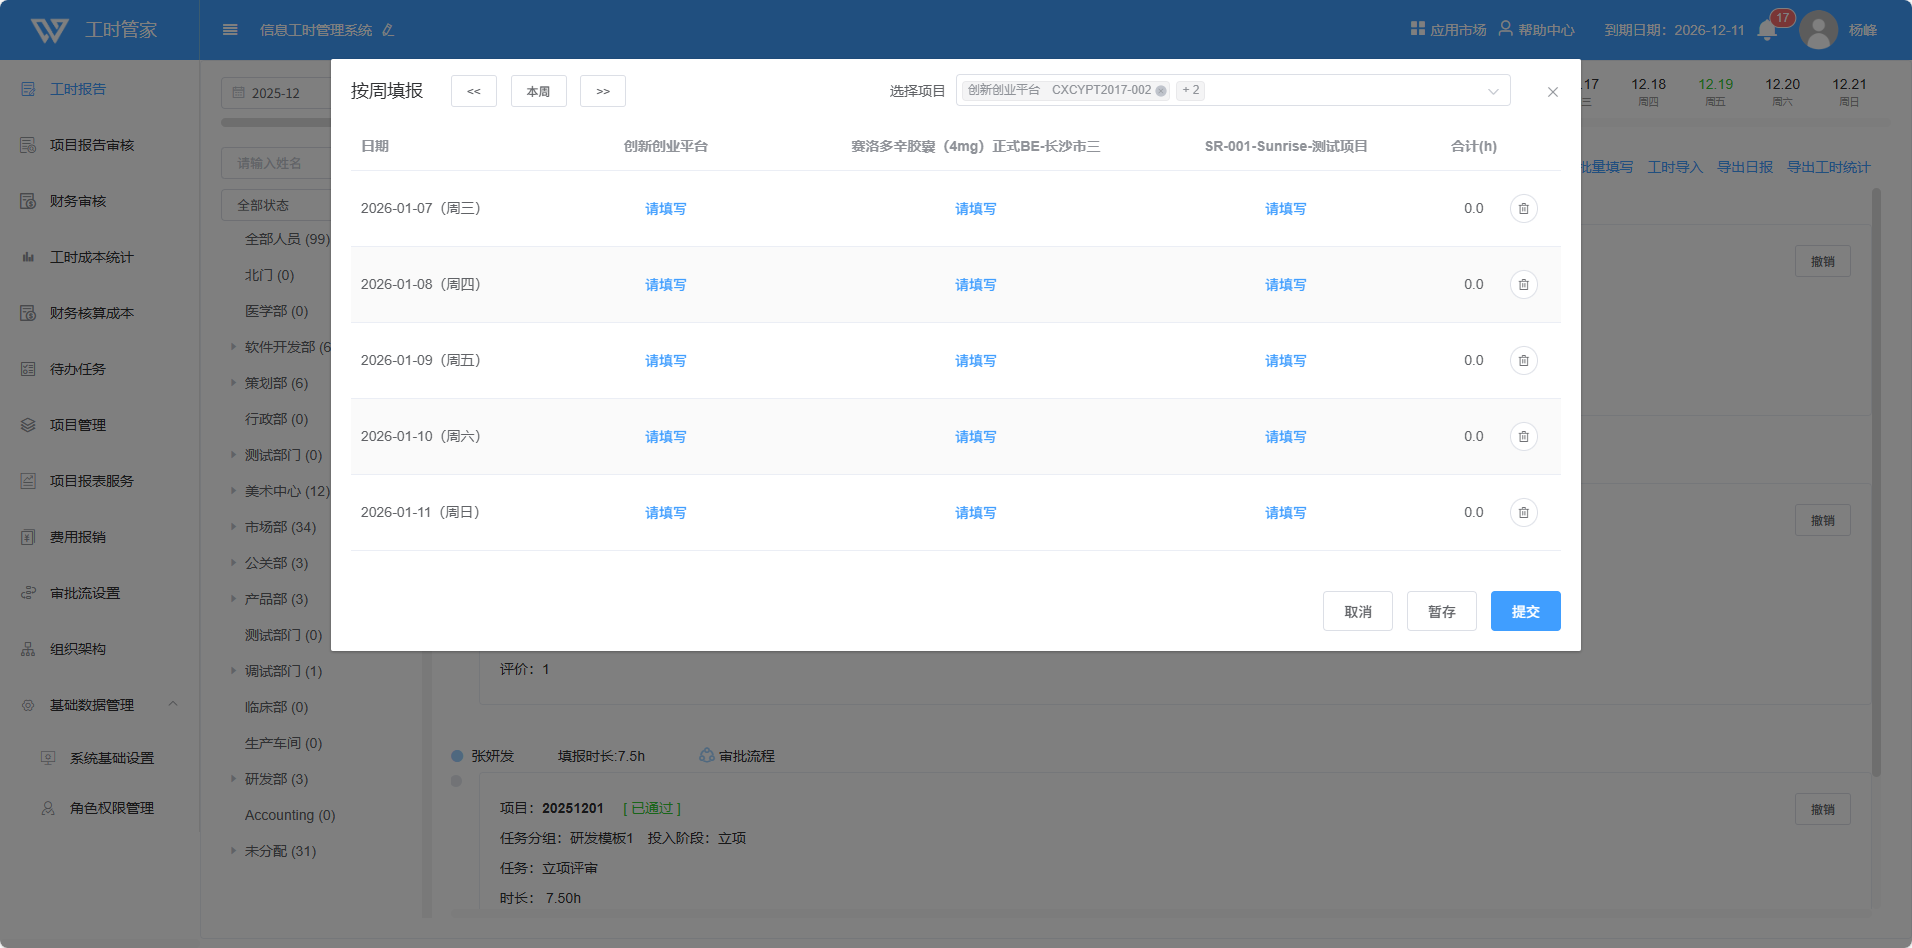This screenshot has width=1912, height=948.
Task: Remove the 创新创业平台 project tag
Action: point(1161,91)
